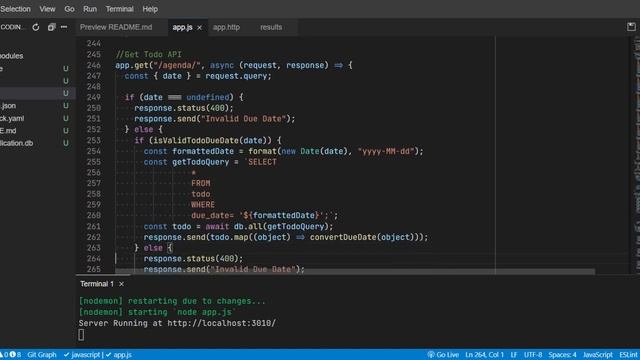Refresh the explorer file list
Viewport: 640px width, 360px height.
pyautogui.click(x=36, y=27)
